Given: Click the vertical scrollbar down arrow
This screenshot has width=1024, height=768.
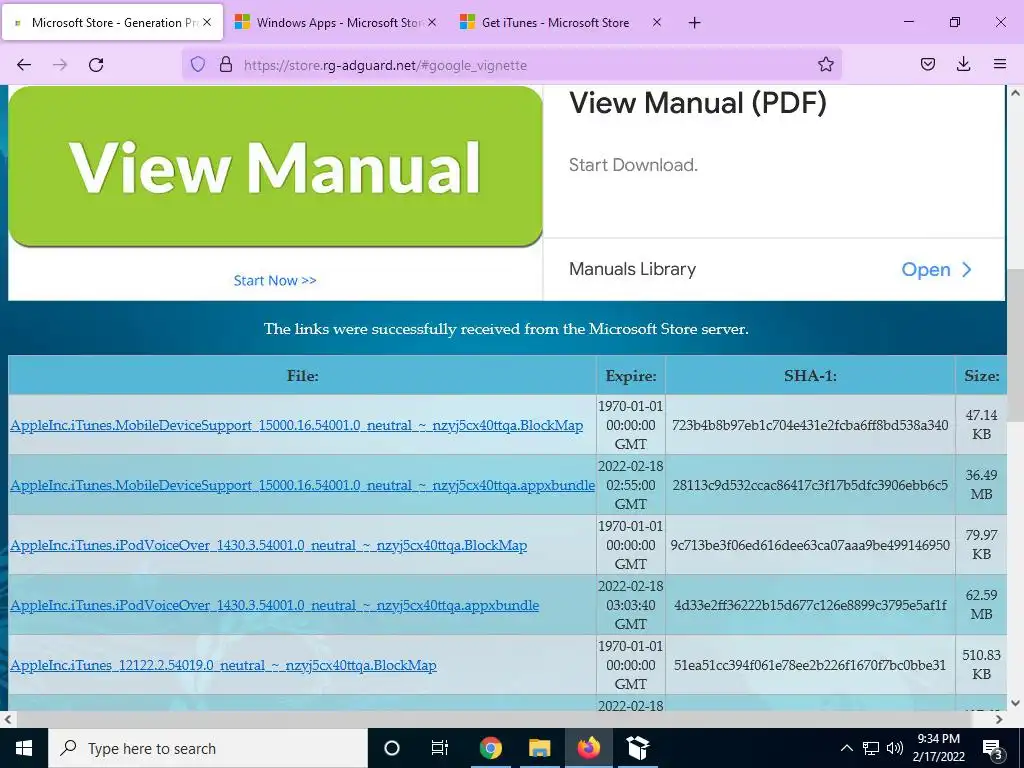Looking at the screenshot, I should point(1016,703).
